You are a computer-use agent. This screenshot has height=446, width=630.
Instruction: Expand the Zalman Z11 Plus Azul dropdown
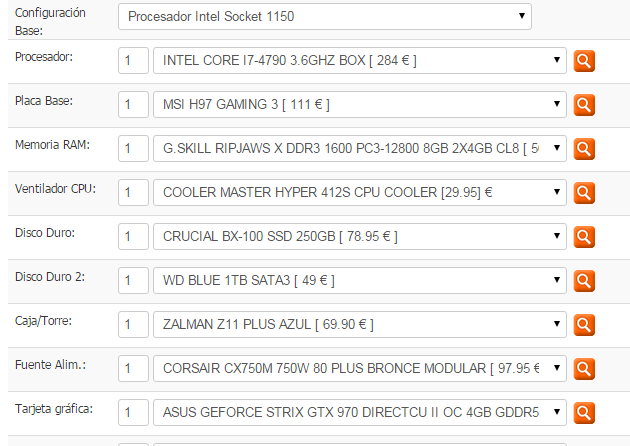360,324
